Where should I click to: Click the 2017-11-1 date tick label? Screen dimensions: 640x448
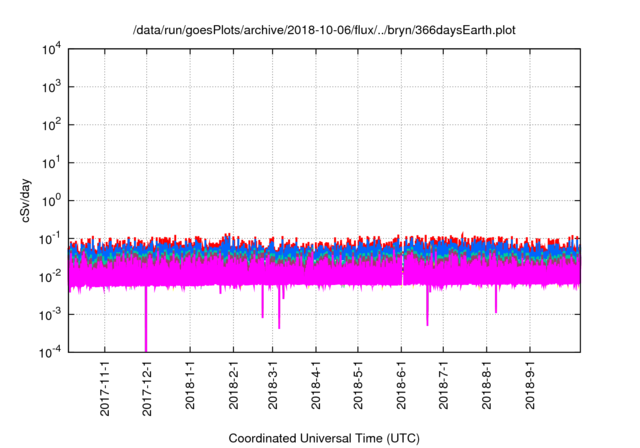(106, 386)
